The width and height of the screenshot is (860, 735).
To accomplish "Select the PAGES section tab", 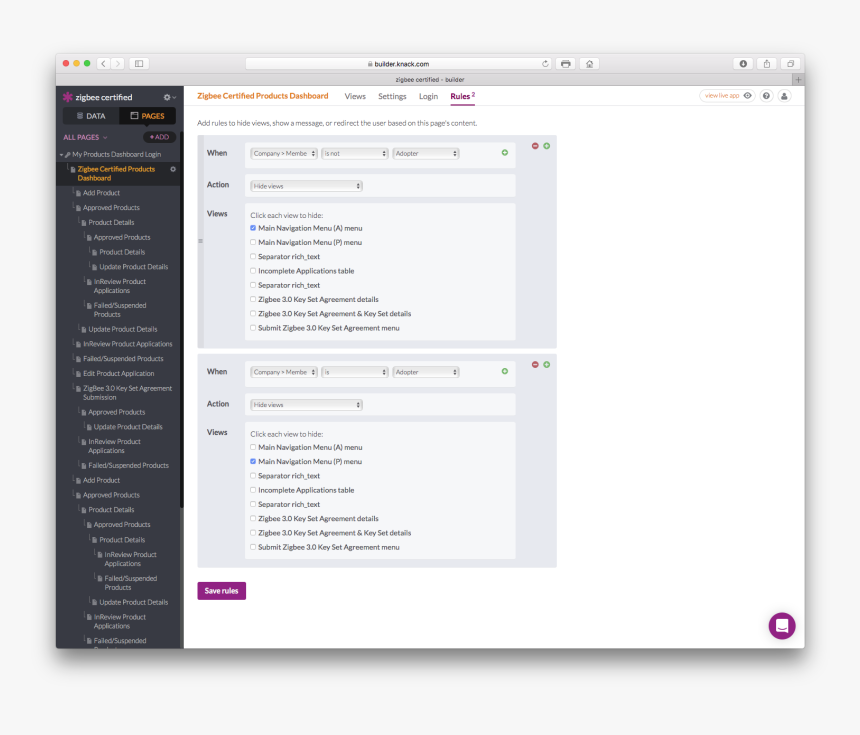I will [148, 116].
